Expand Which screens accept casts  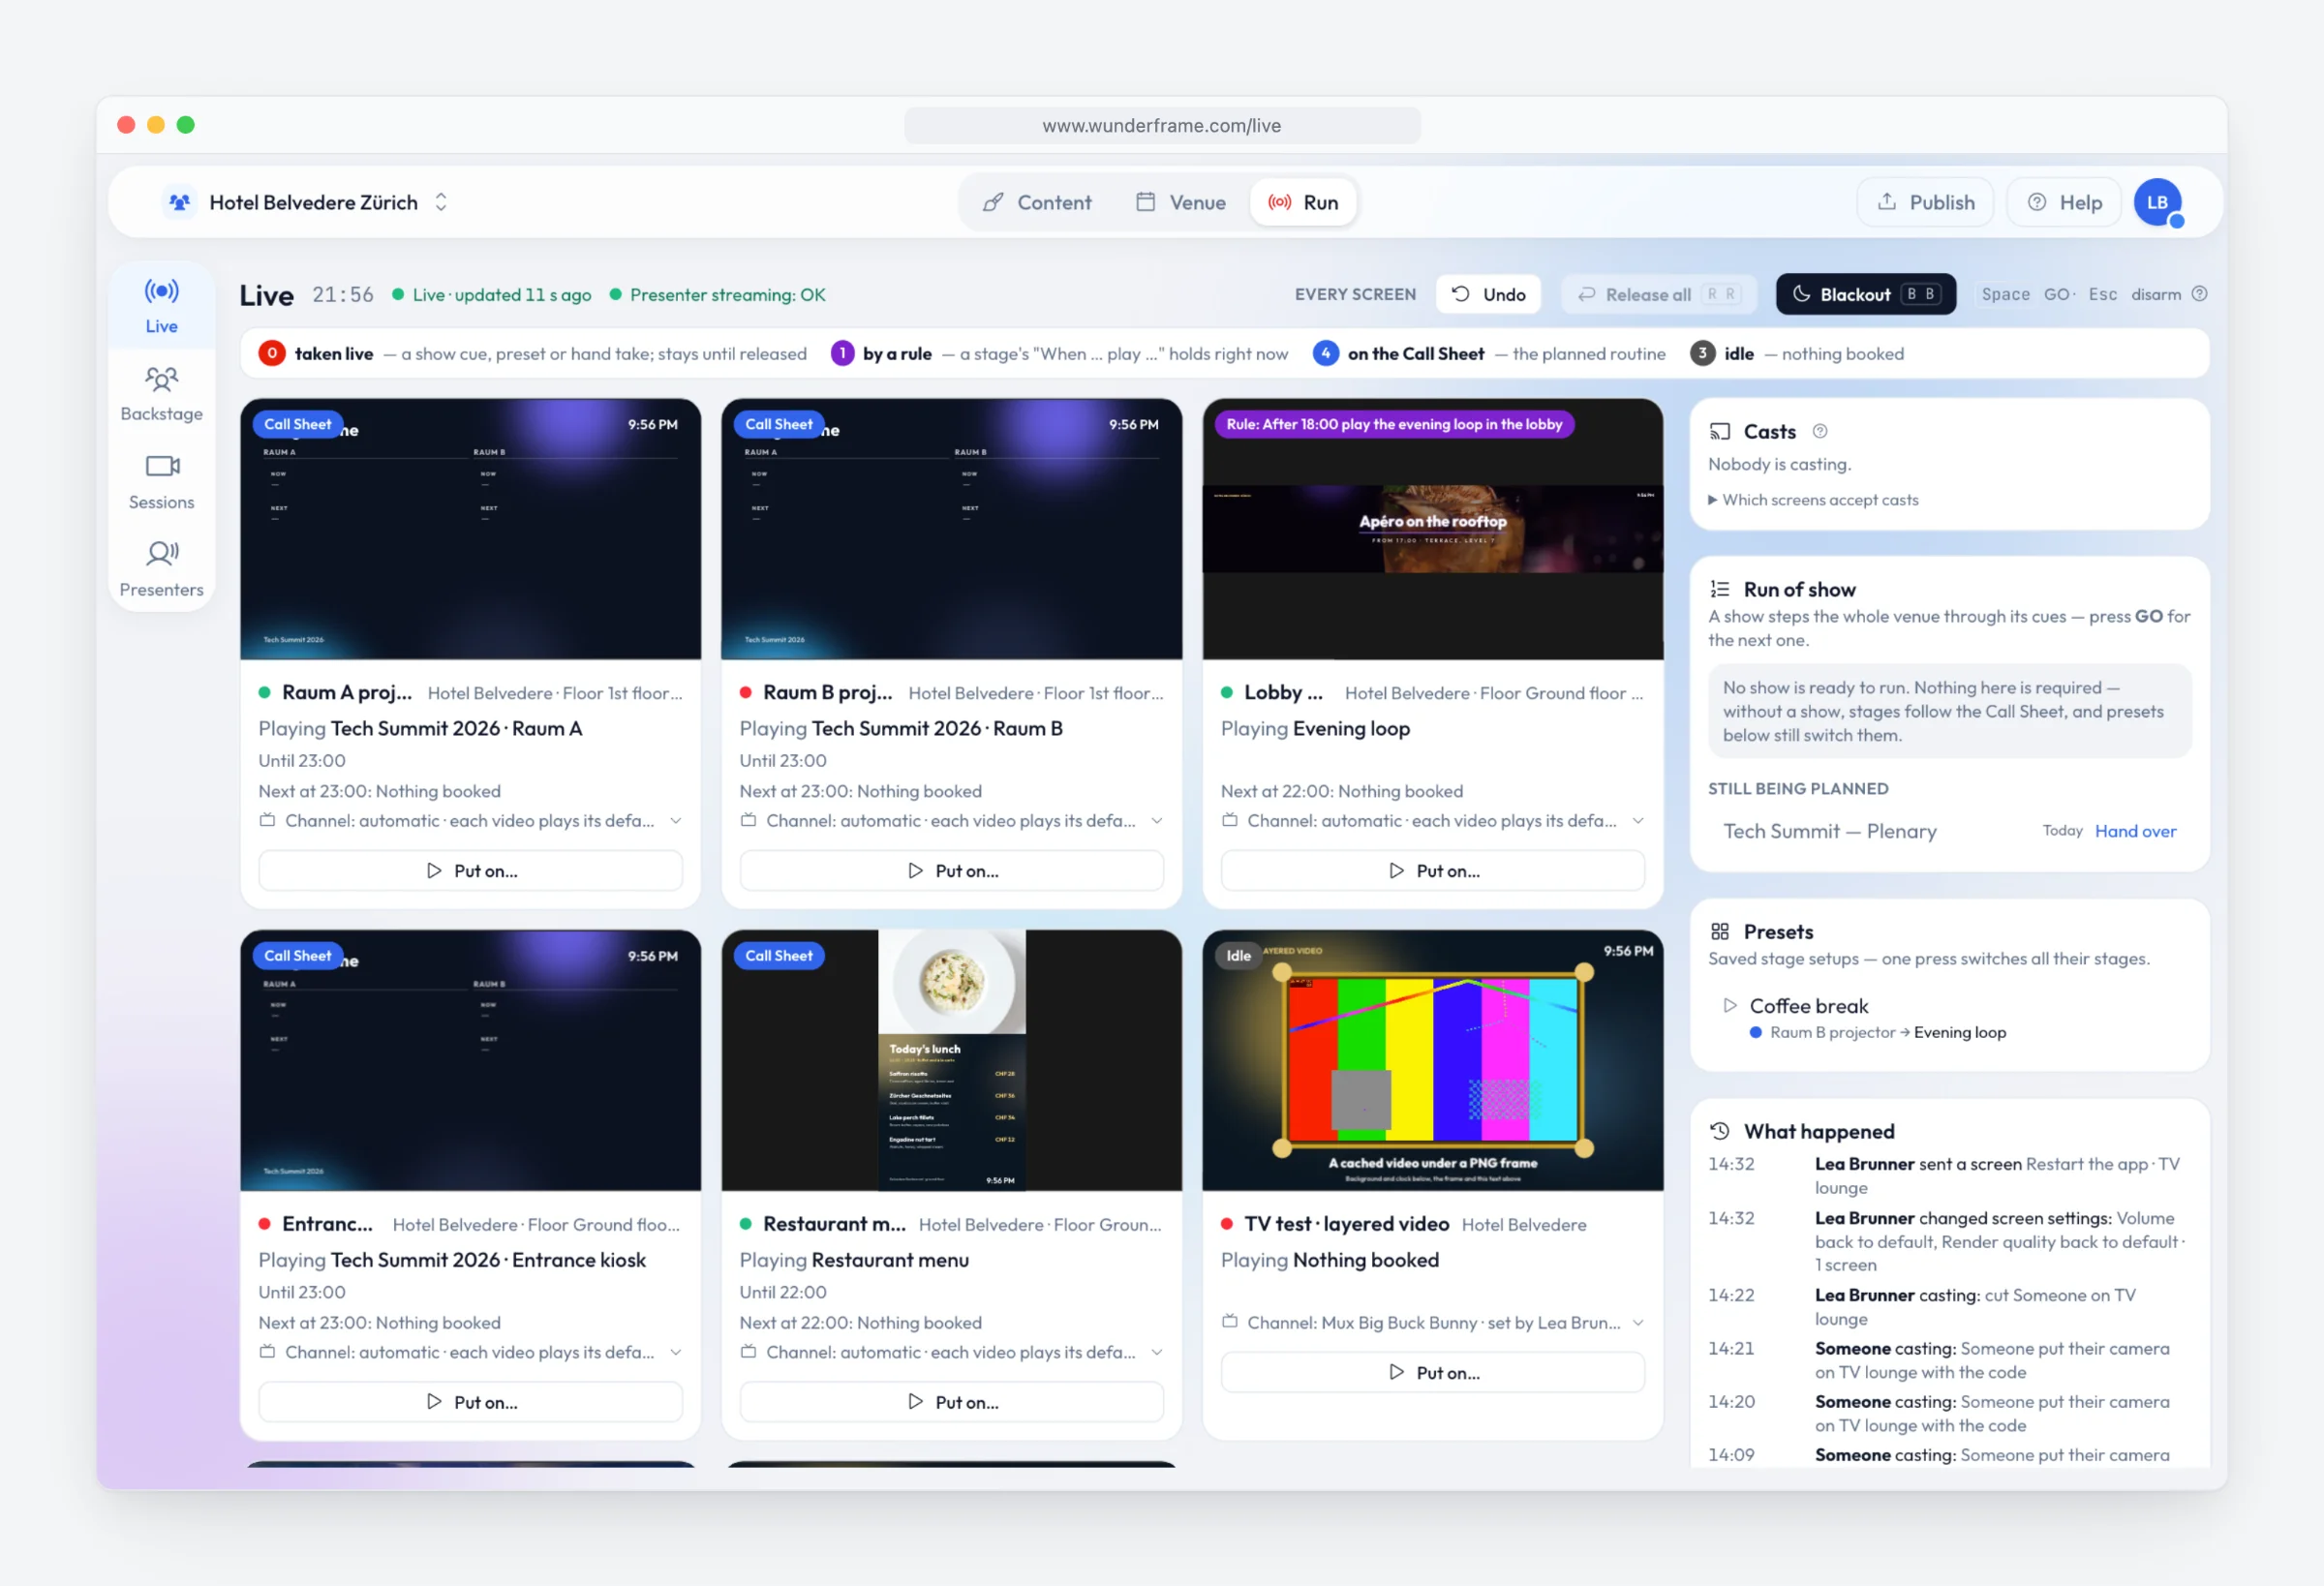1813,499
